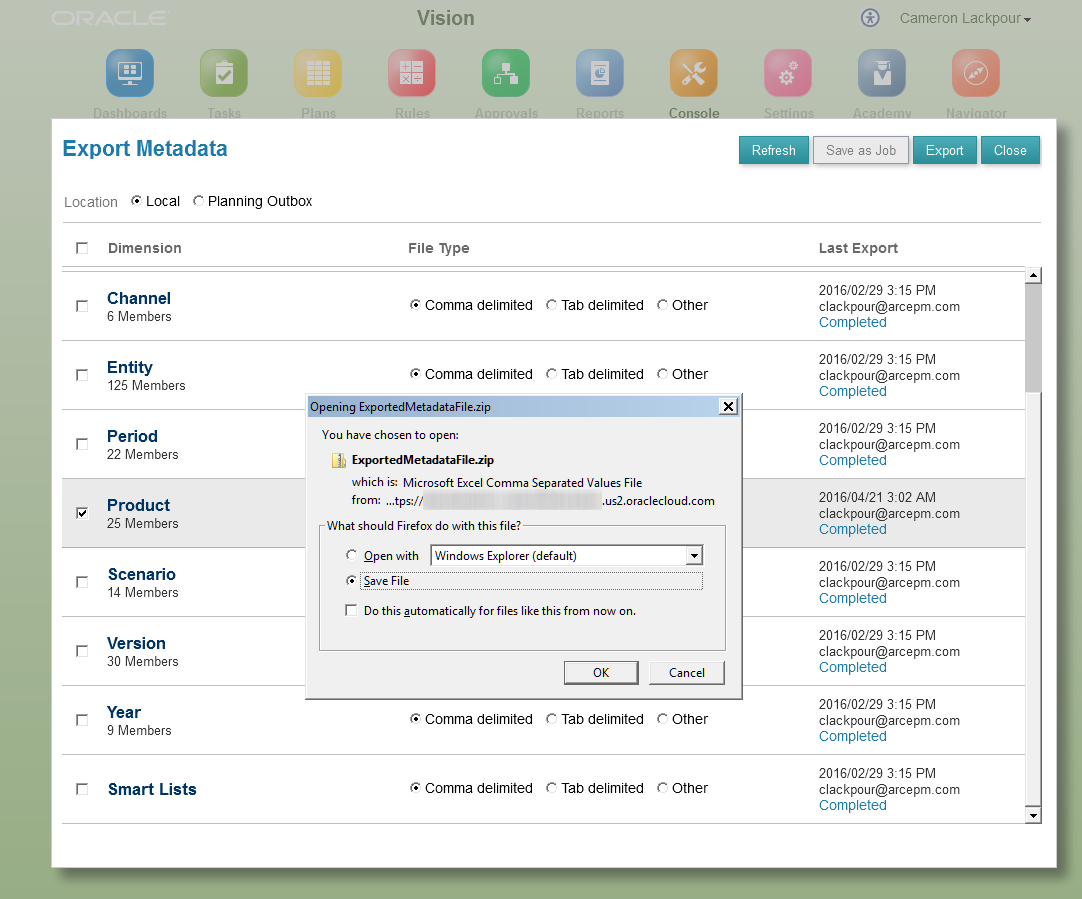Open the Console icon
The height and width of the screenshot is (899, 1082).
(x=694, y=73)
